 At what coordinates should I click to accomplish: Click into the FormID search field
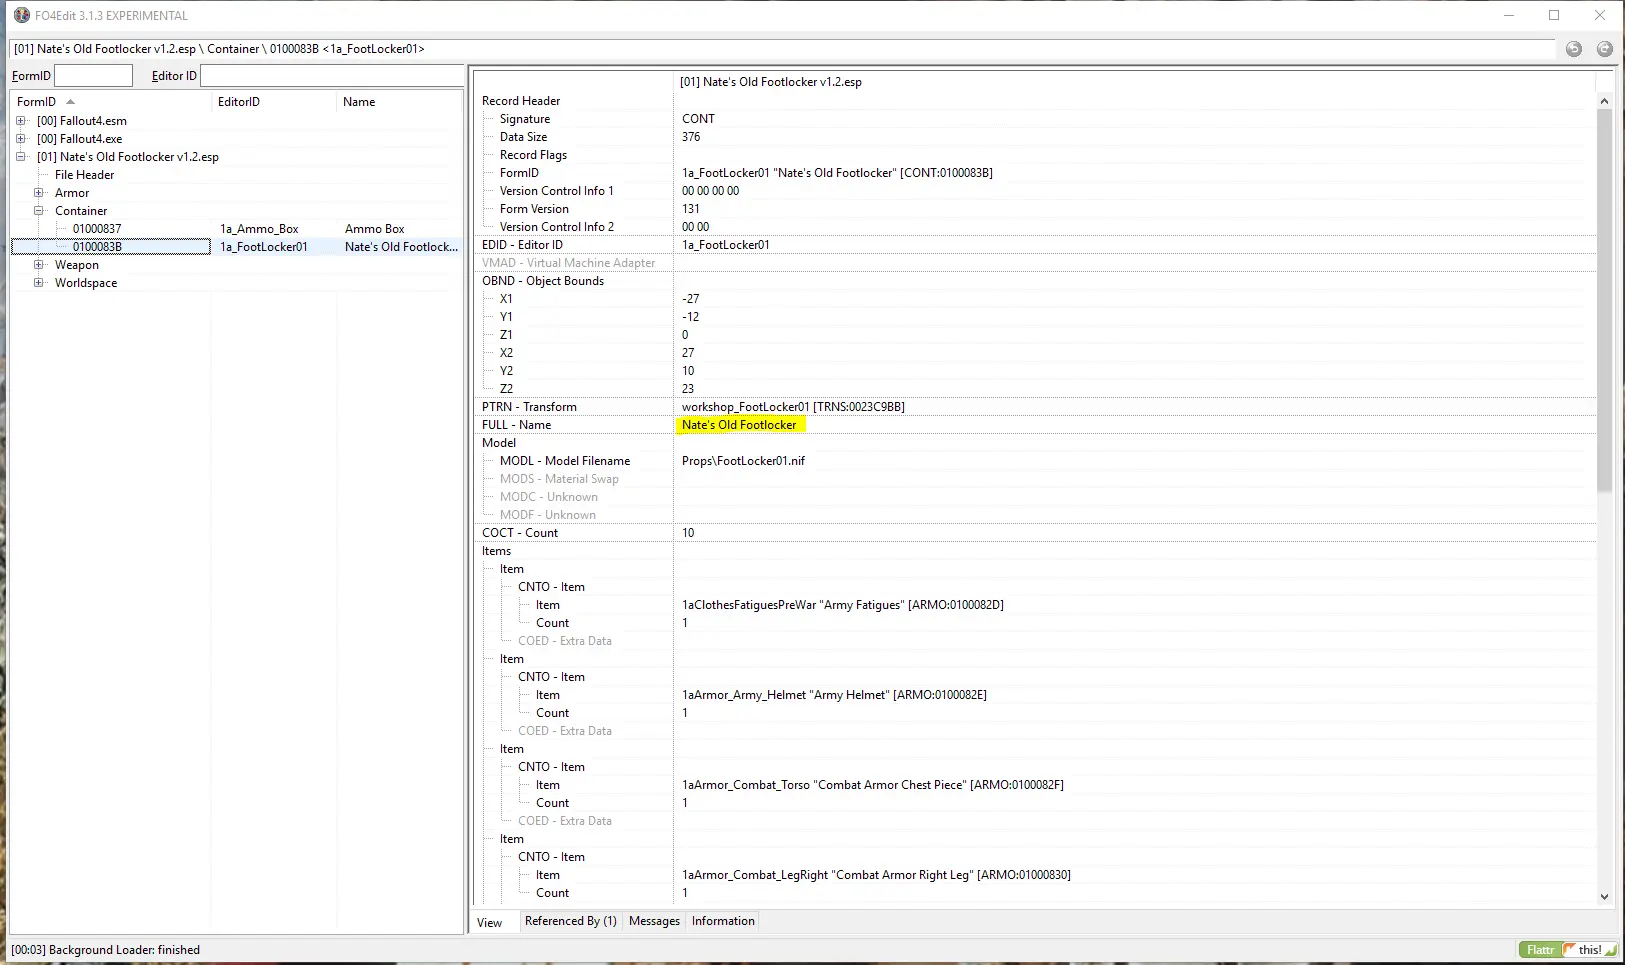[x=93, y=76]
